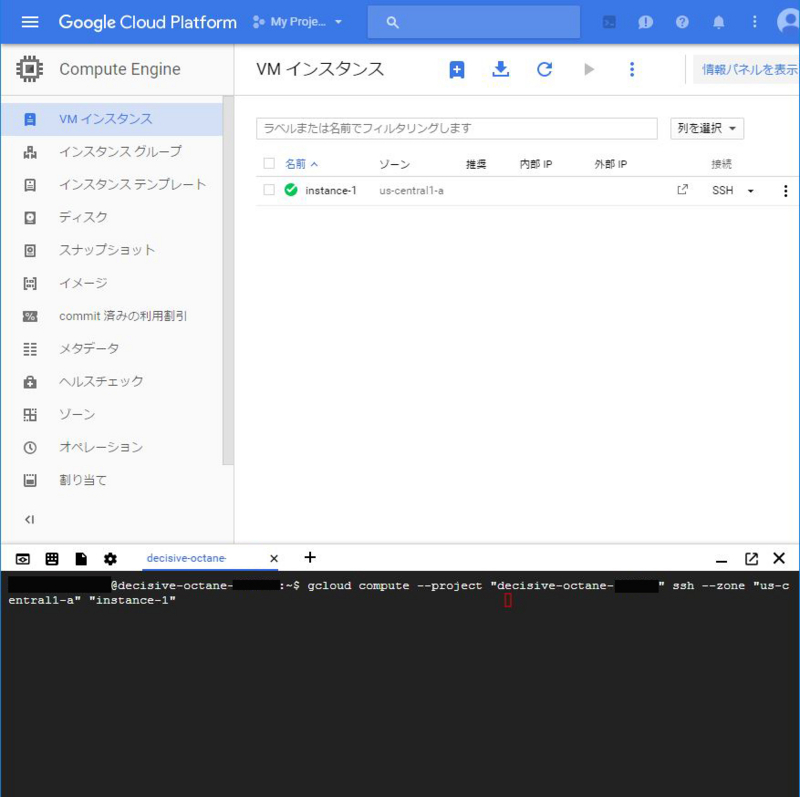Image resolution: width=800 pixels, height=797 pixels.
Task: Open the instance-1 link
Action: point(331,190)
